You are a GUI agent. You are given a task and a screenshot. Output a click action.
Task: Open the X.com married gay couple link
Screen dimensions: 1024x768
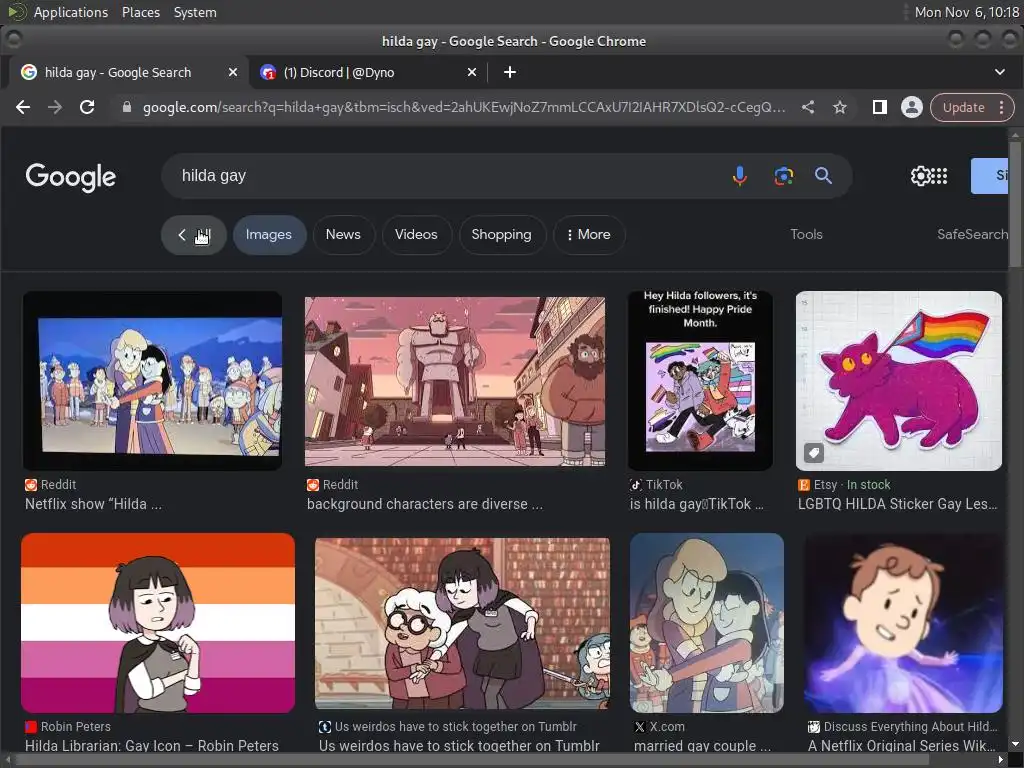click(702, 745)
